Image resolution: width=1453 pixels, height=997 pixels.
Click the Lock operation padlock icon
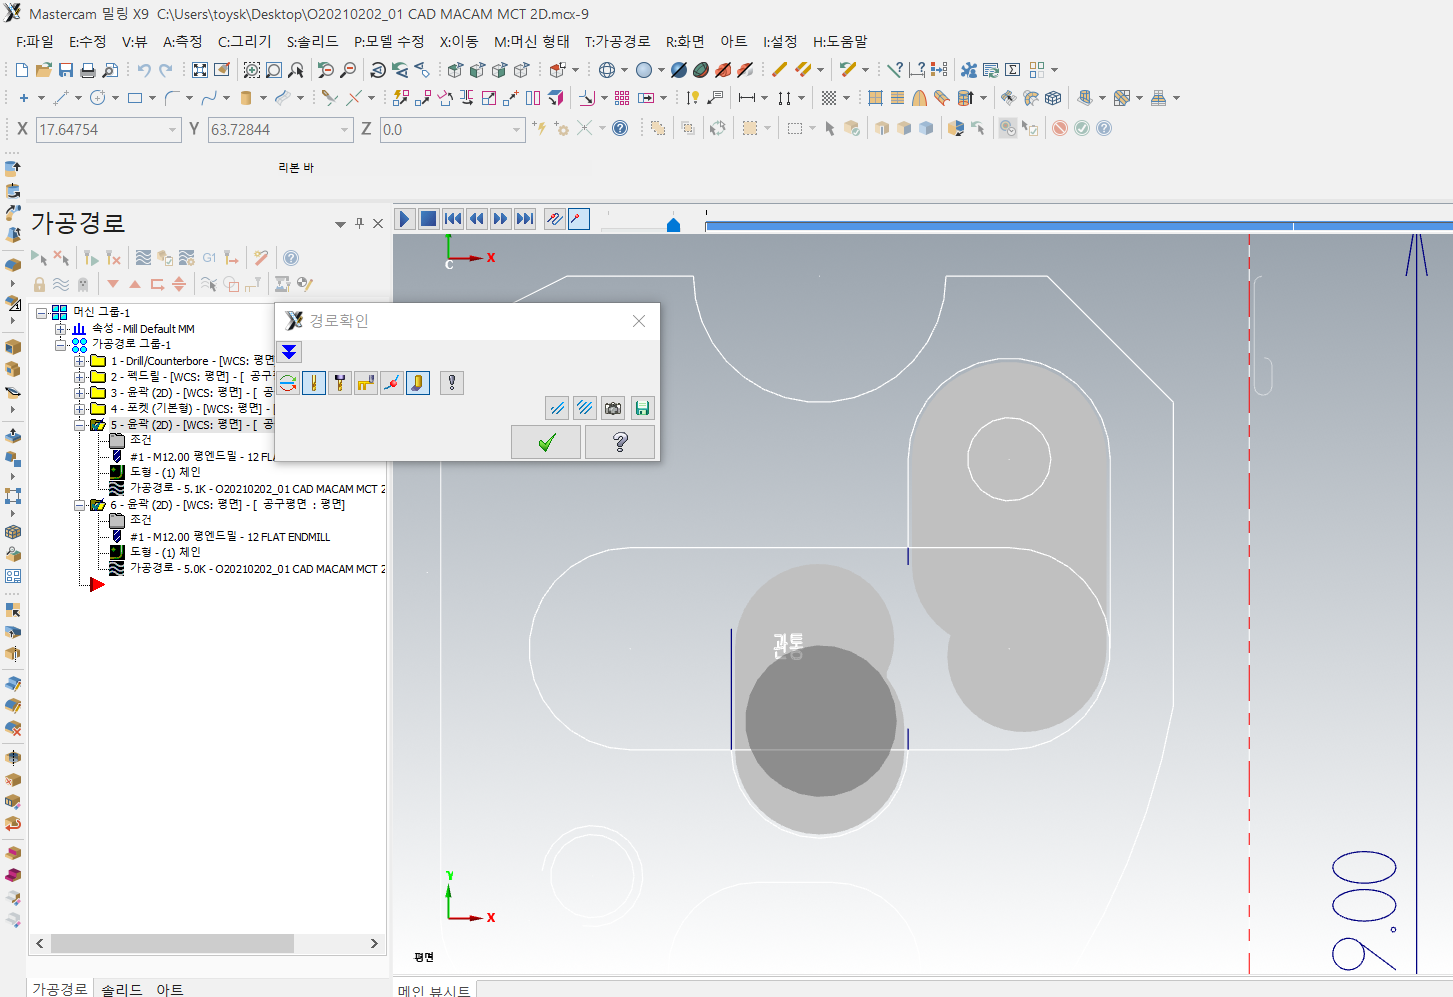click(x=39, y=284)
